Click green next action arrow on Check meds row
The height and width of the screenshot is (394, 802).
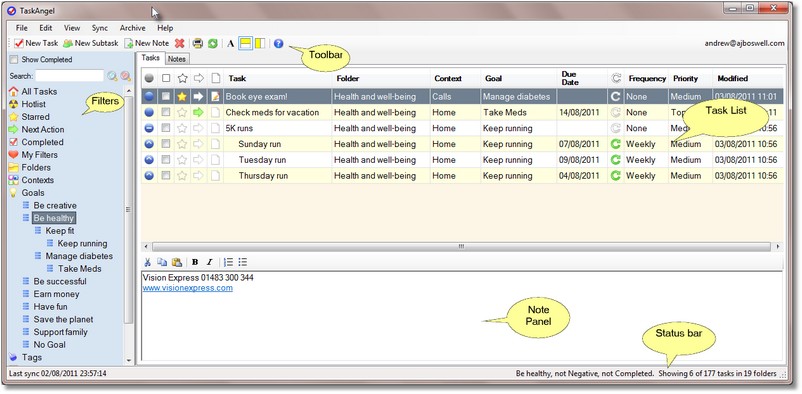[198, 112]
